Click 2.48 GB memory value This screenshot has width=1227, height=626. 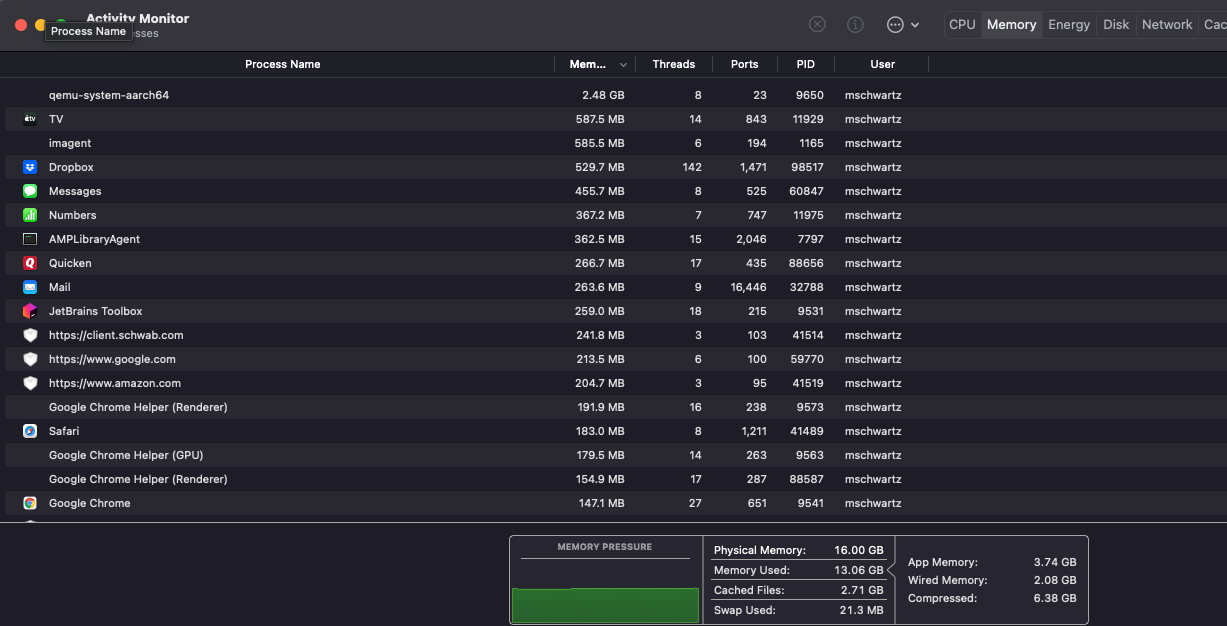click(x=603, y=95)
